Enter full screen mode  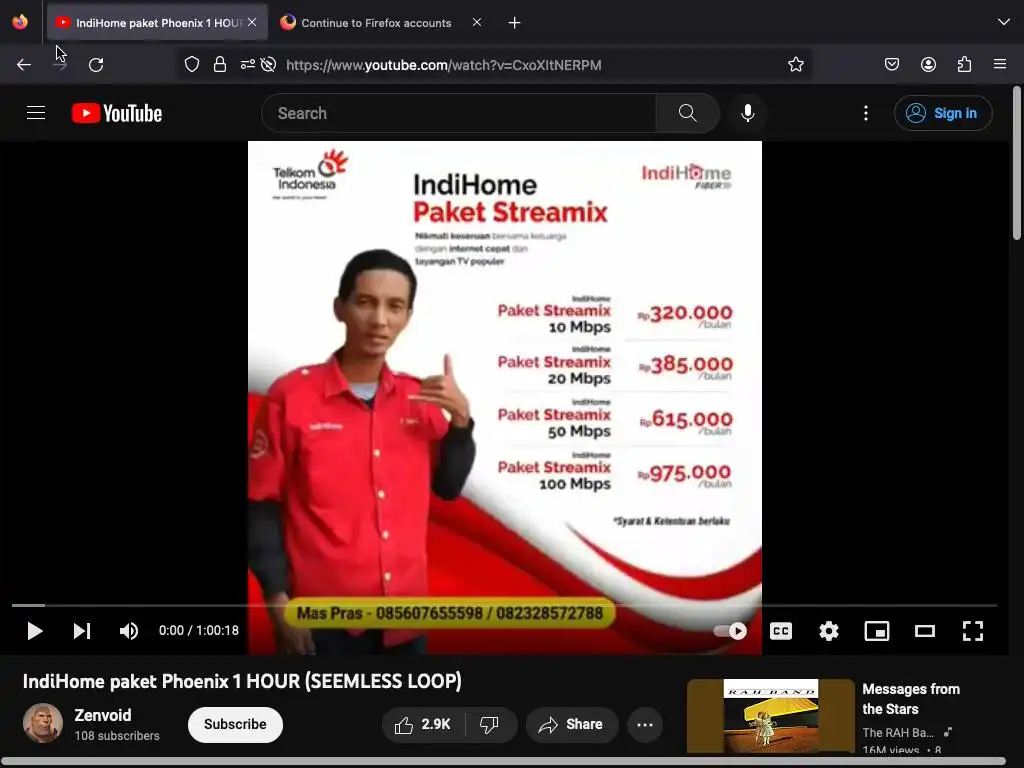point(972,631)
